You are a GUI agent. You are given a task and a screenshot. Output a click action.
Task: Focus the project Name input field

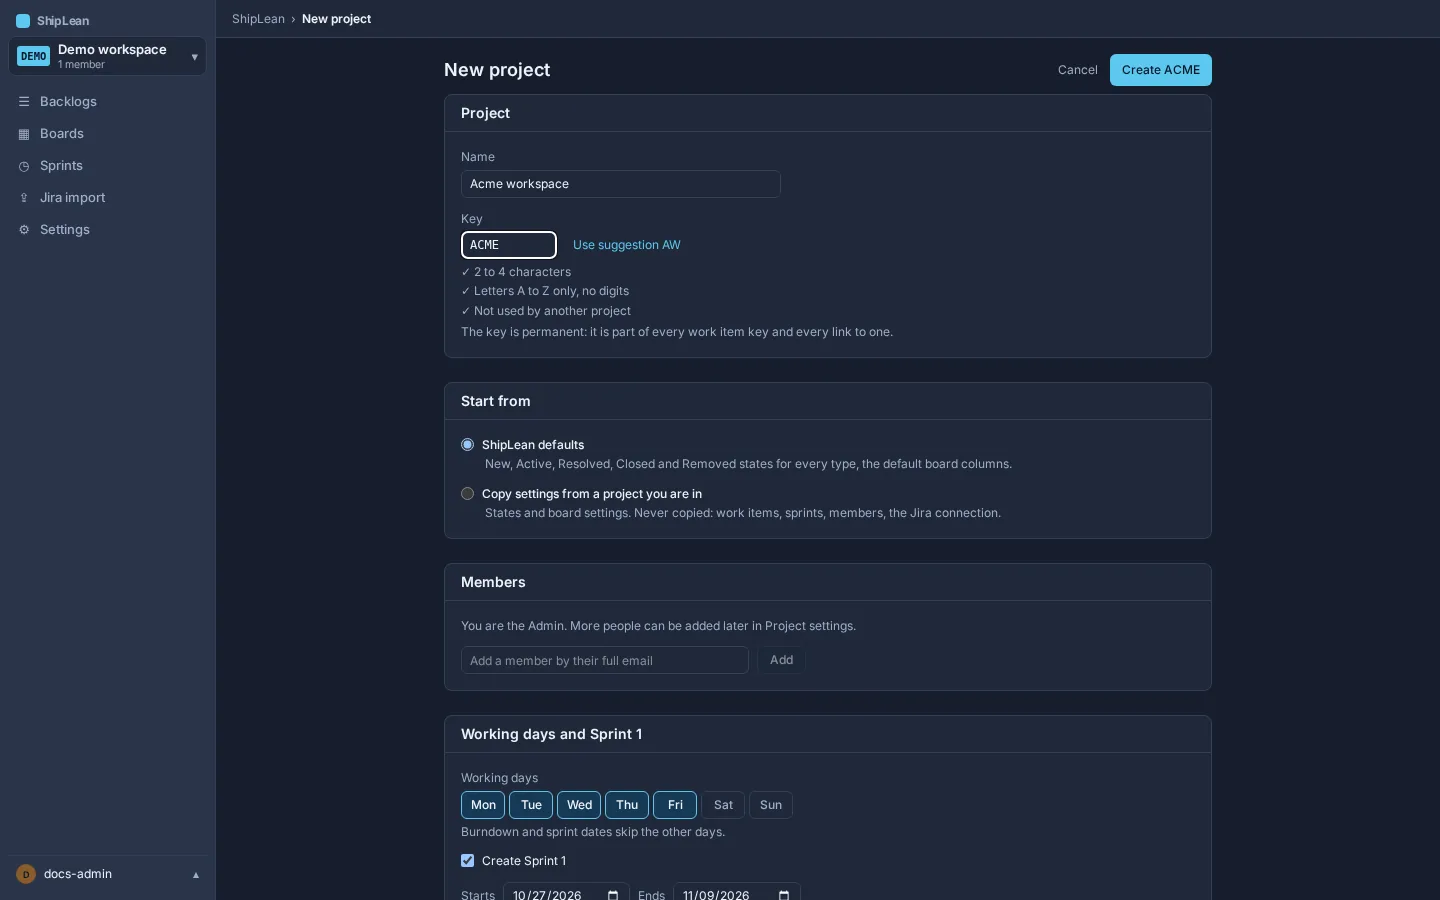coord(621,184)
